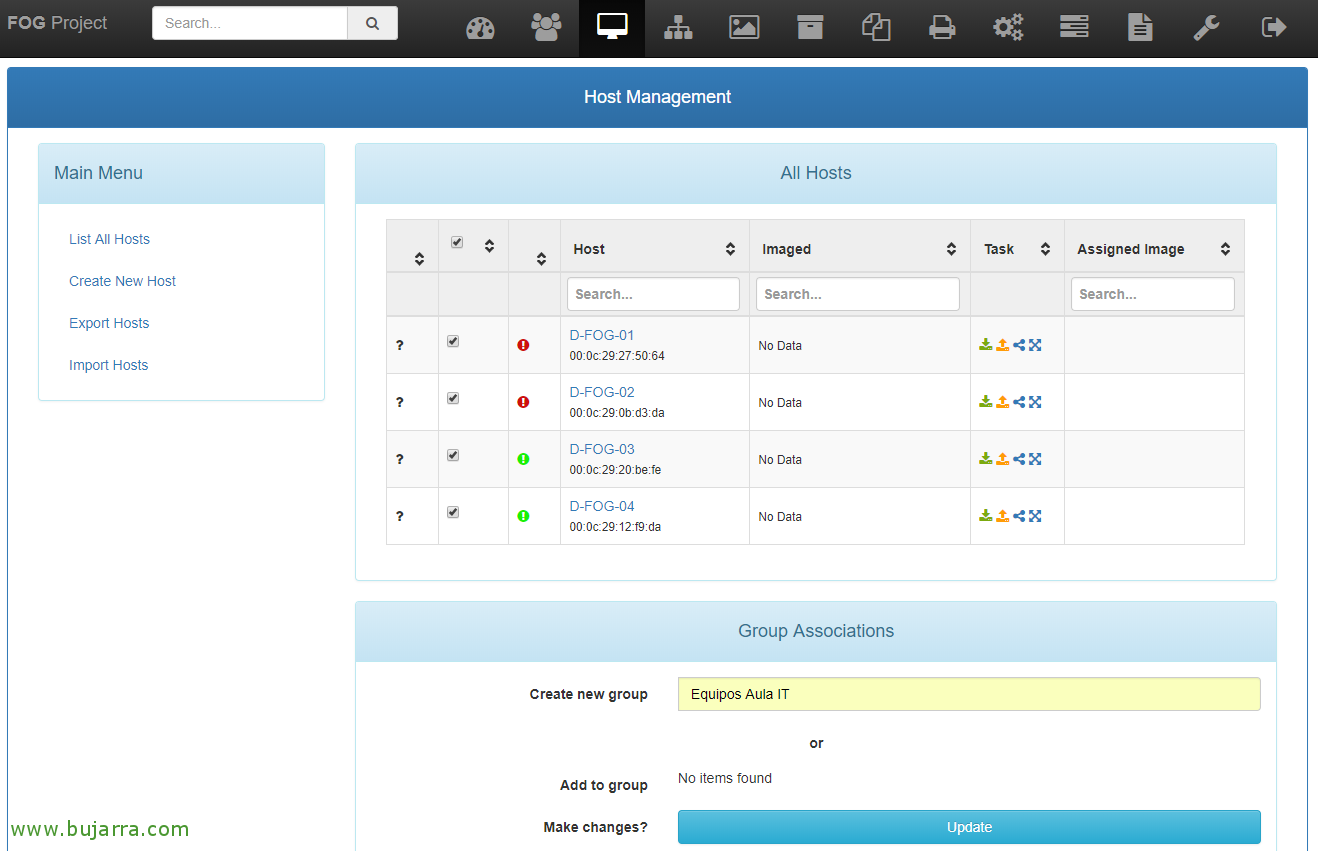Viewport: 1318px width, 851px height.
Task: Click the green ping status icon for D-FOG-04
Action: pyautogui.click(x=523, y=516)
